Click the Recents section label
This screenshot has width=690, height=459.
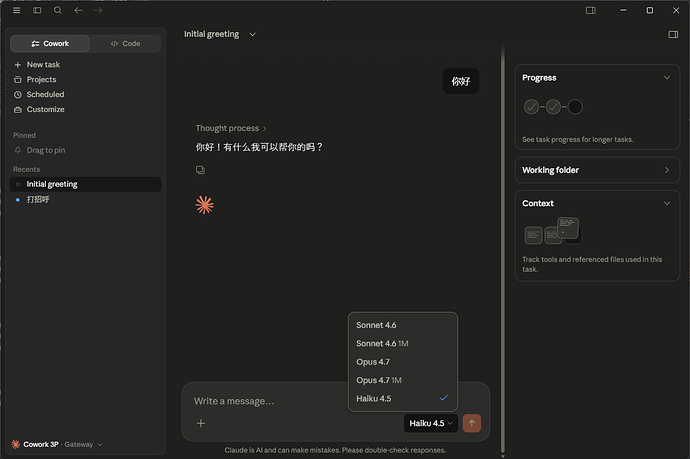pyautogui.click(x=26, y=169)
